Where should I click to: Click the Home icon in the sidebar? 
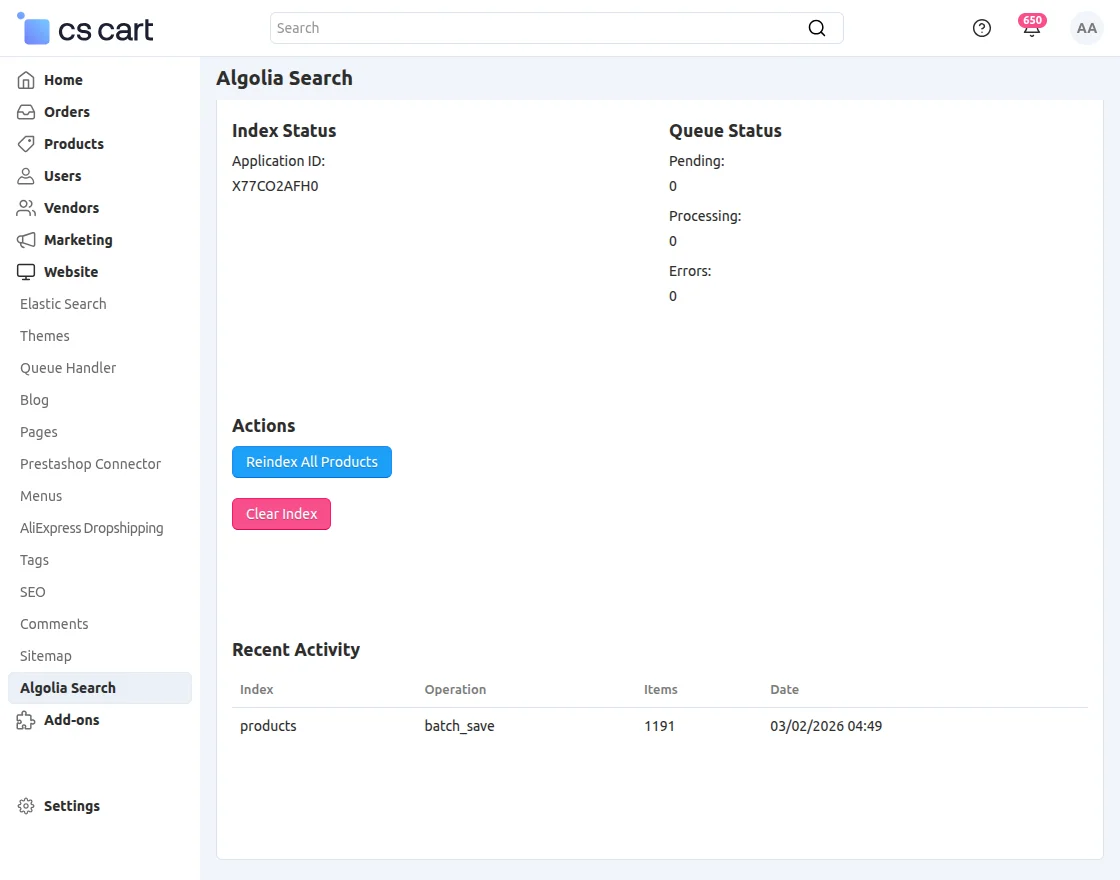point(27,80)
